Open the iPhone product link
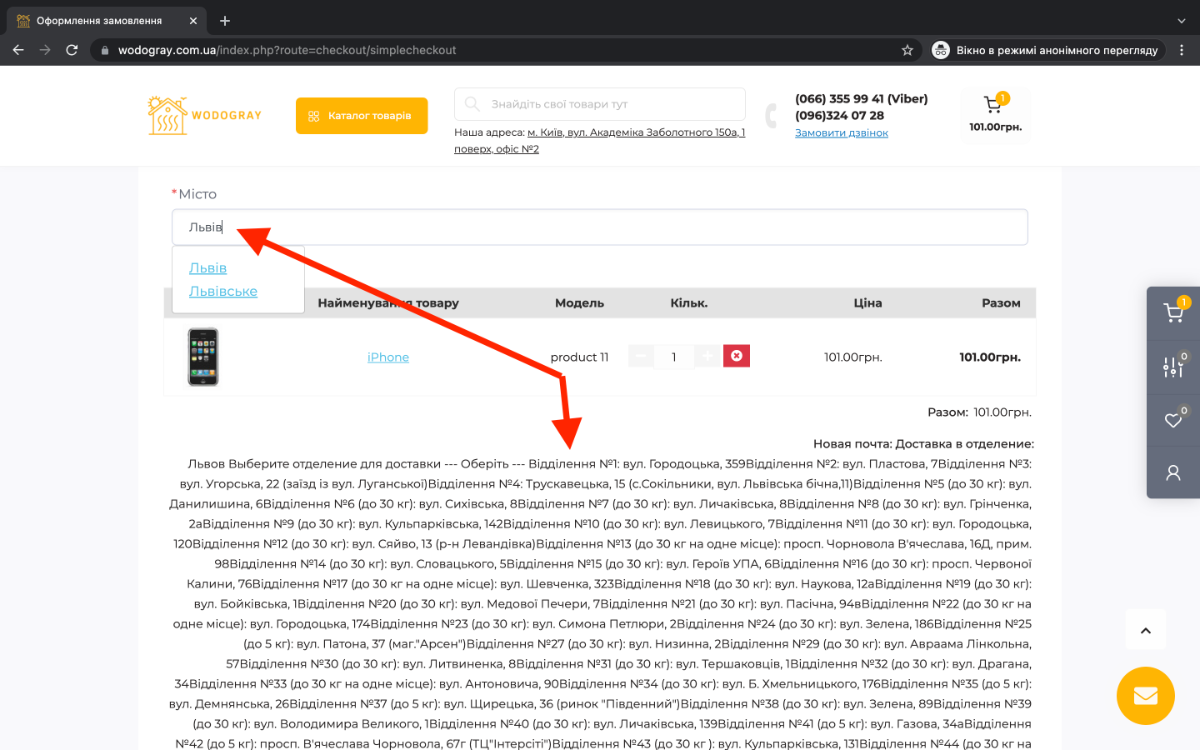 (x=388, y=357)
